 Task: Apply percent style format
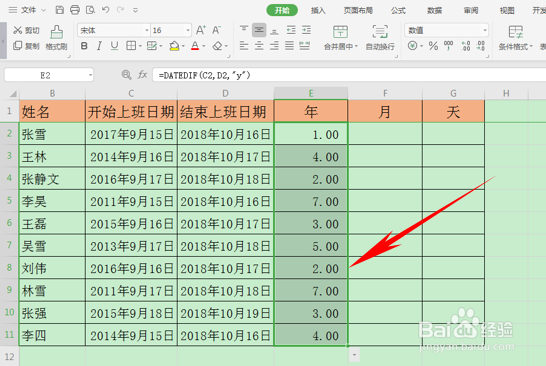point(433,46)
